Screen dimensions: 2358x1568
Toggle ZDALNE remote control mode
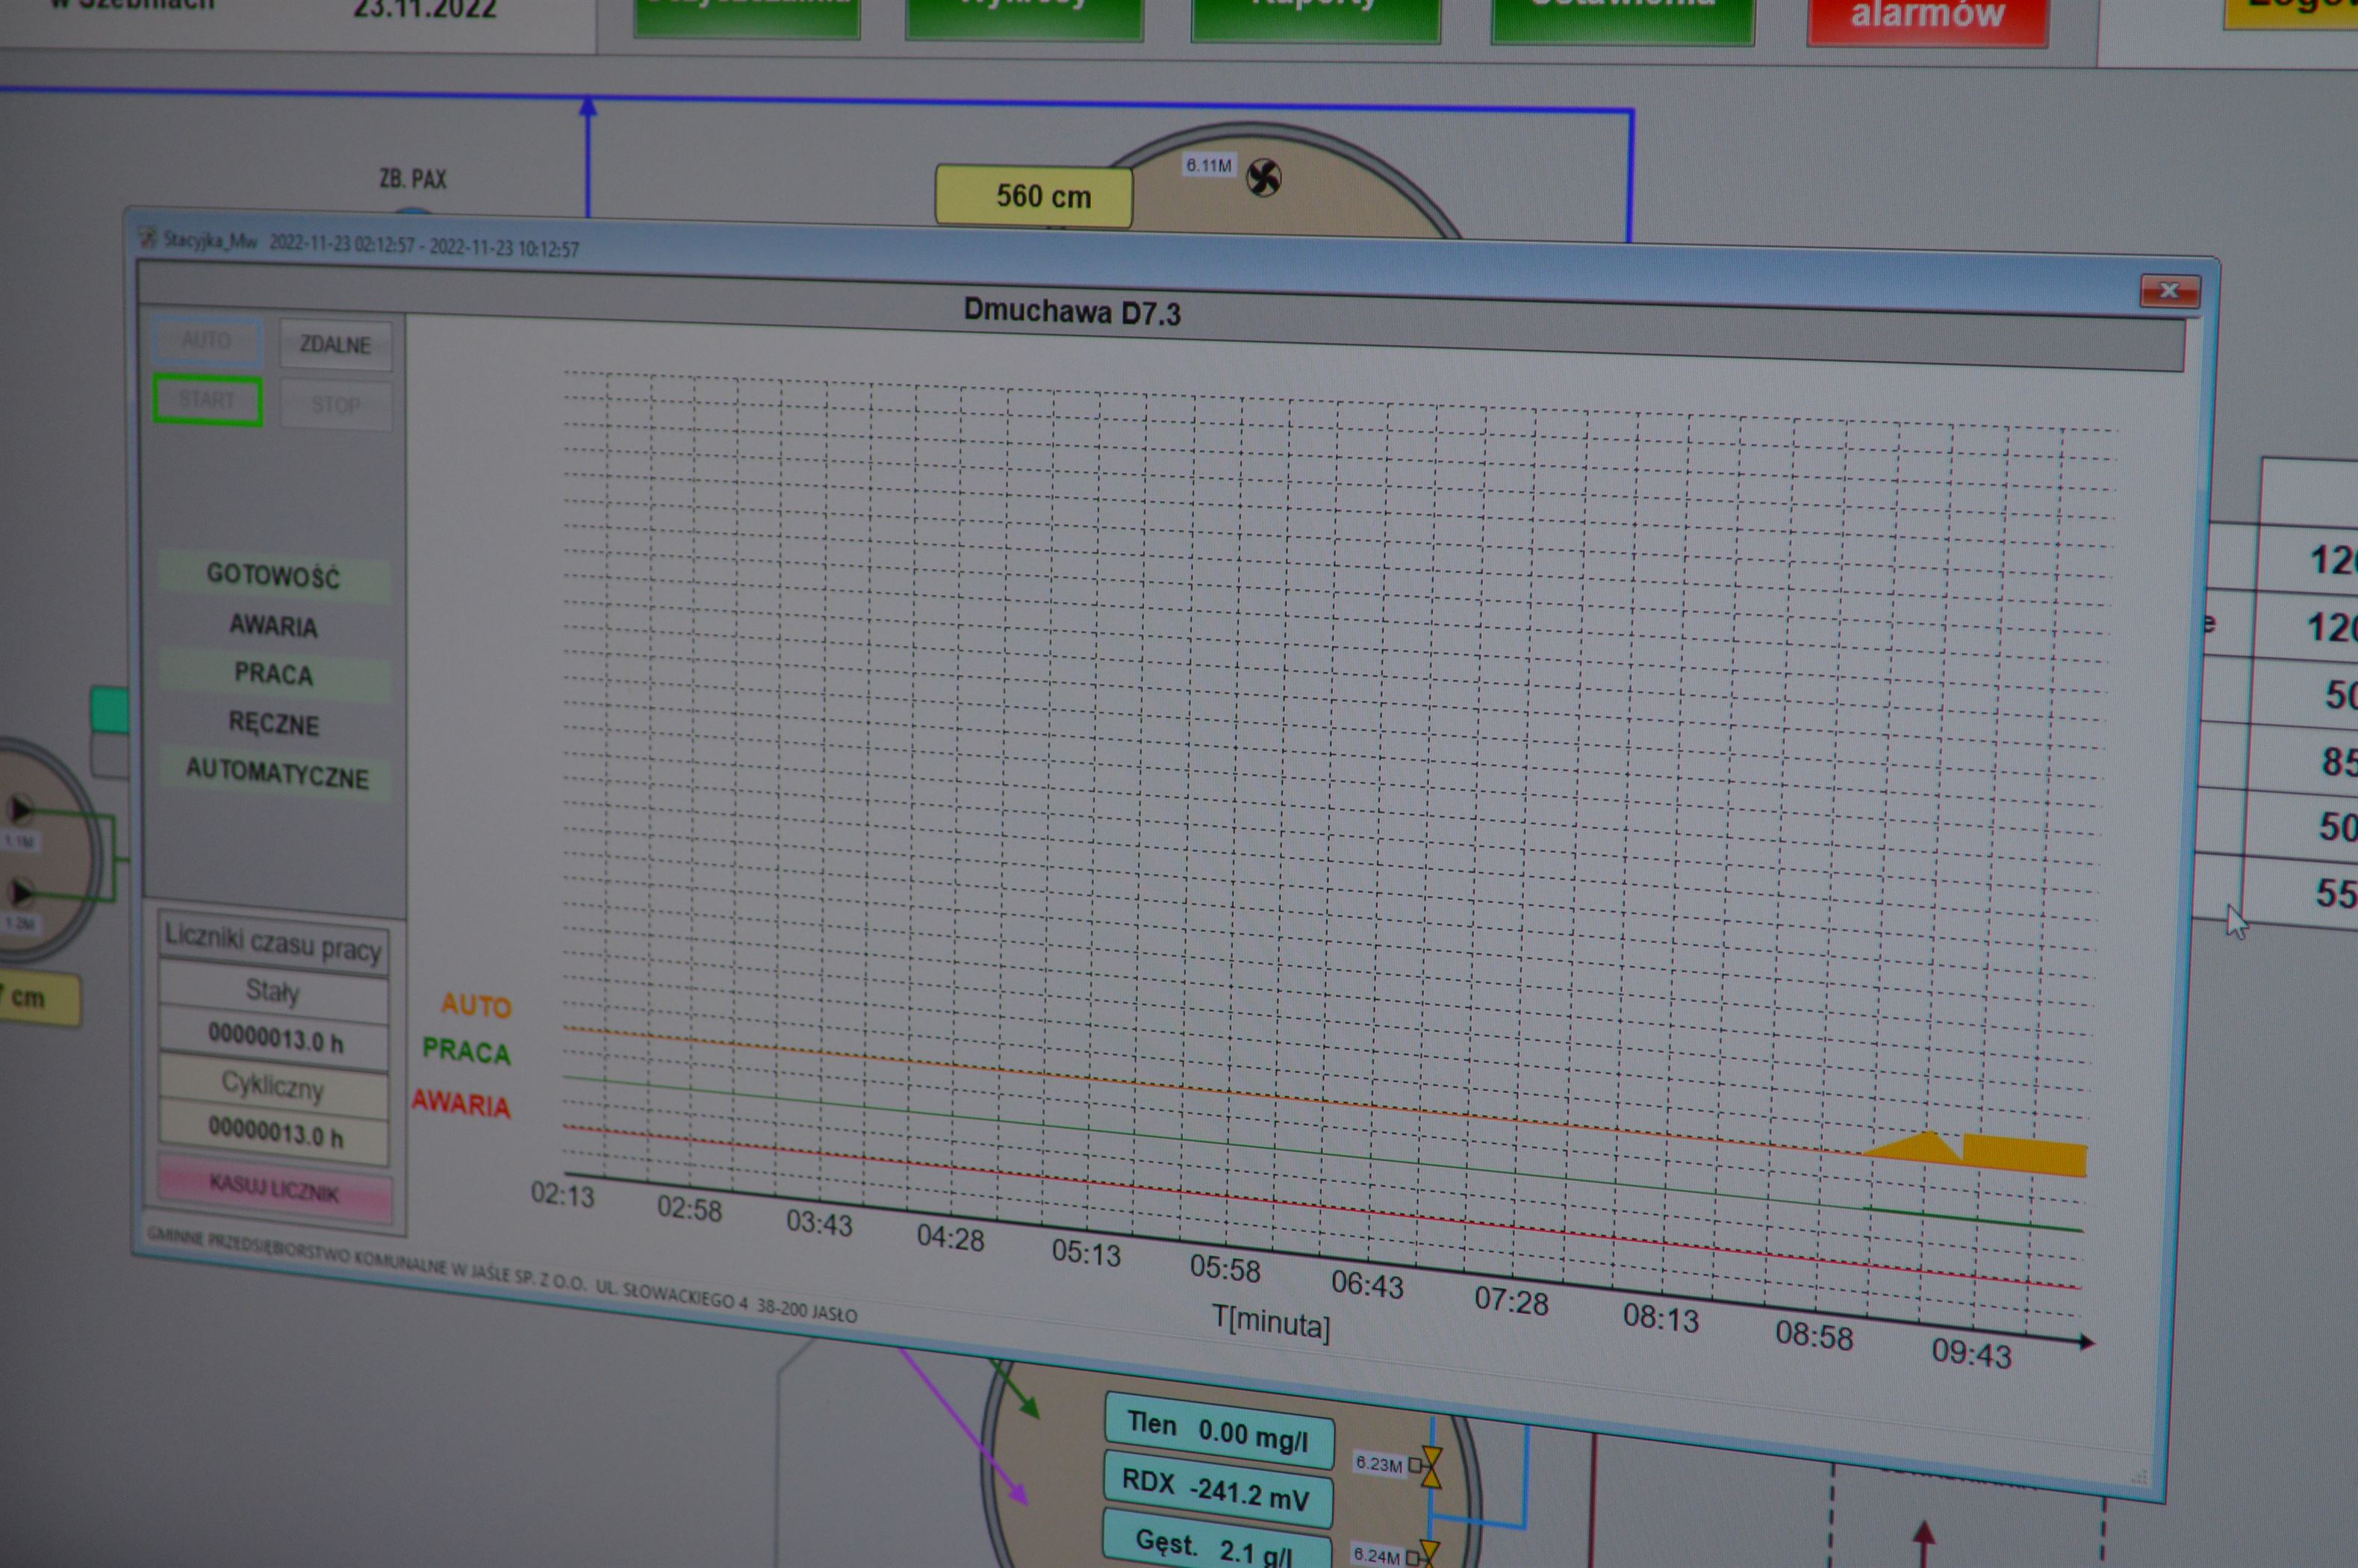pyautogui.click(x=335, y=346)
